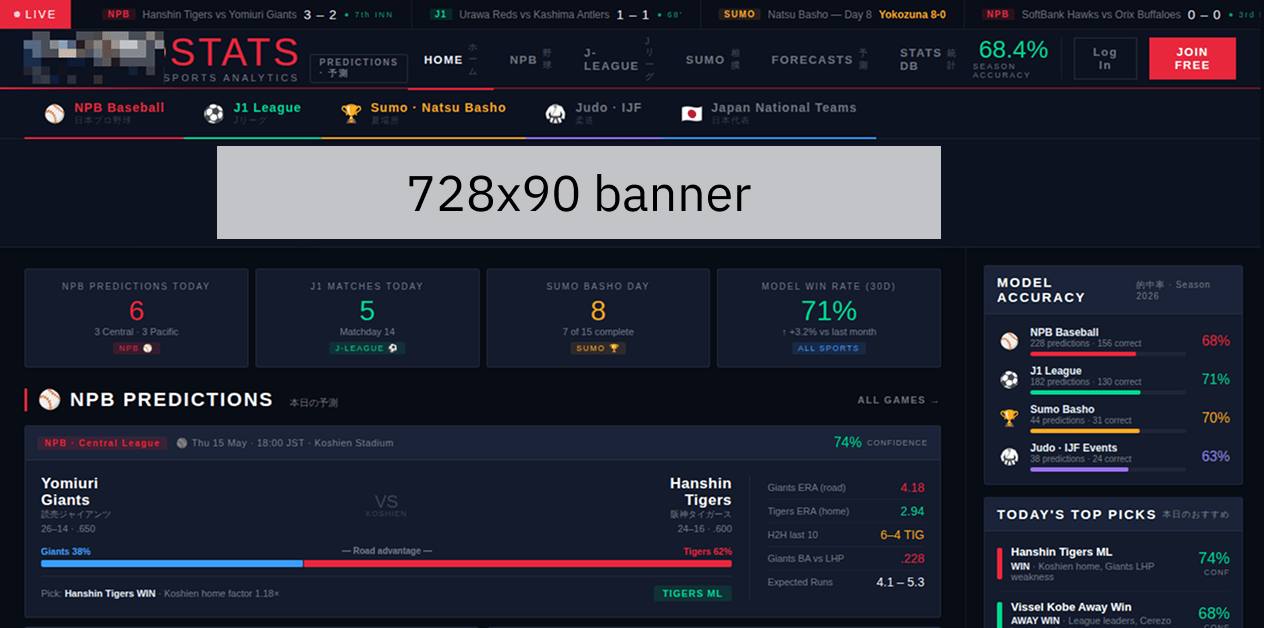Click the 68.4% season accuracy figure
The image size is (1264, 628).
[x=1013, y=50]
